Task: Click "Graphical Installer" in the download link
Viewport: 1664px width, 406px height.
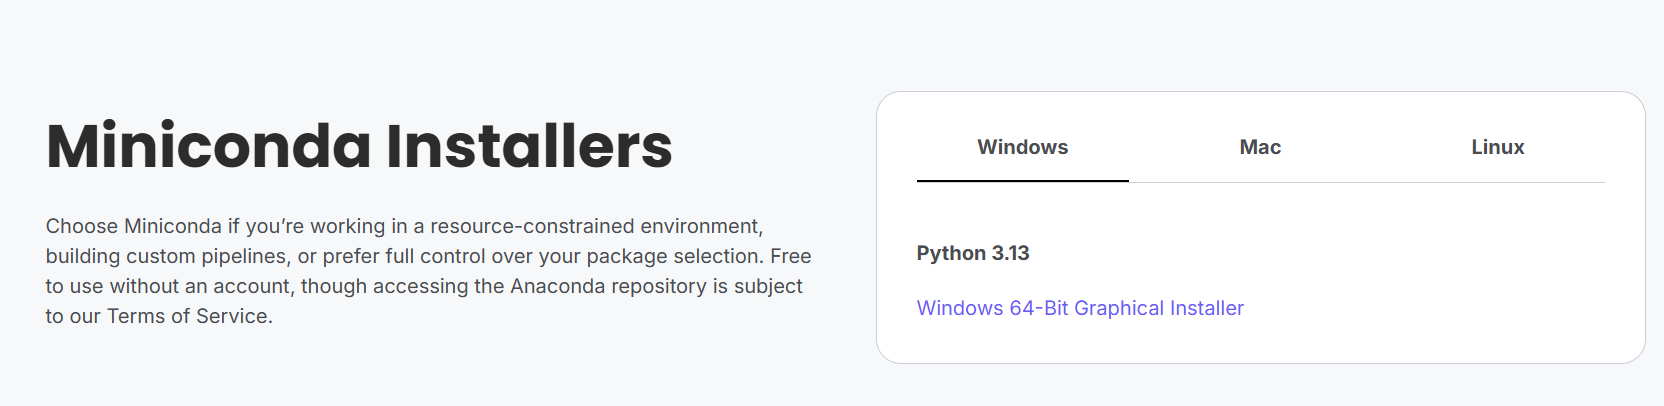Action: pos(1159,308)
